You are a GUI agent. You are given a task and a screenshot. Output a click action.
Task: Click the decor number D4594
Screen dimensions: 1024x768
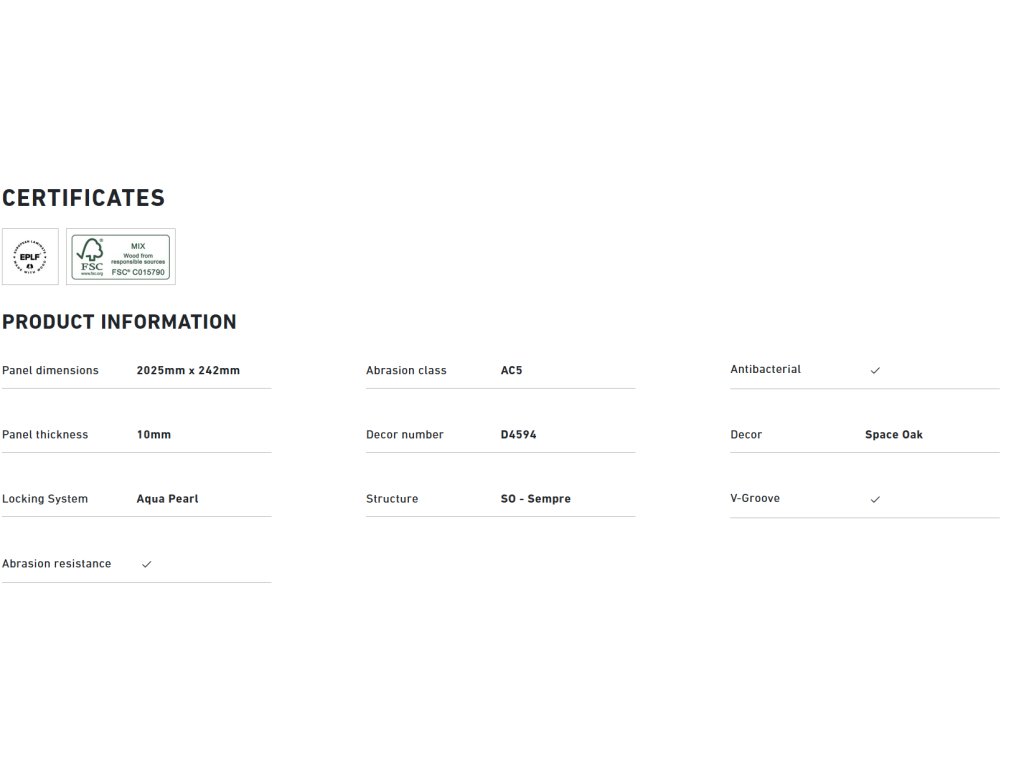pos(518,435)
